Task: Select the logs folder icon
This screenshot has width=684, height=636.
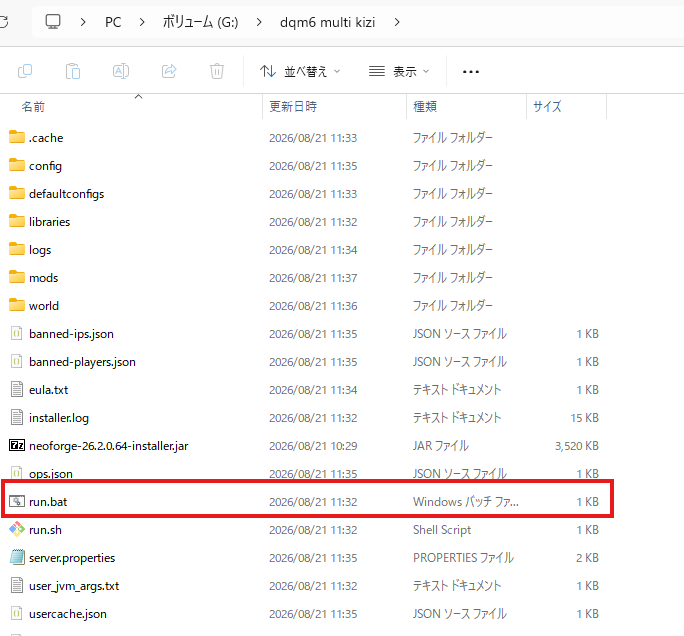Action: 17,249
